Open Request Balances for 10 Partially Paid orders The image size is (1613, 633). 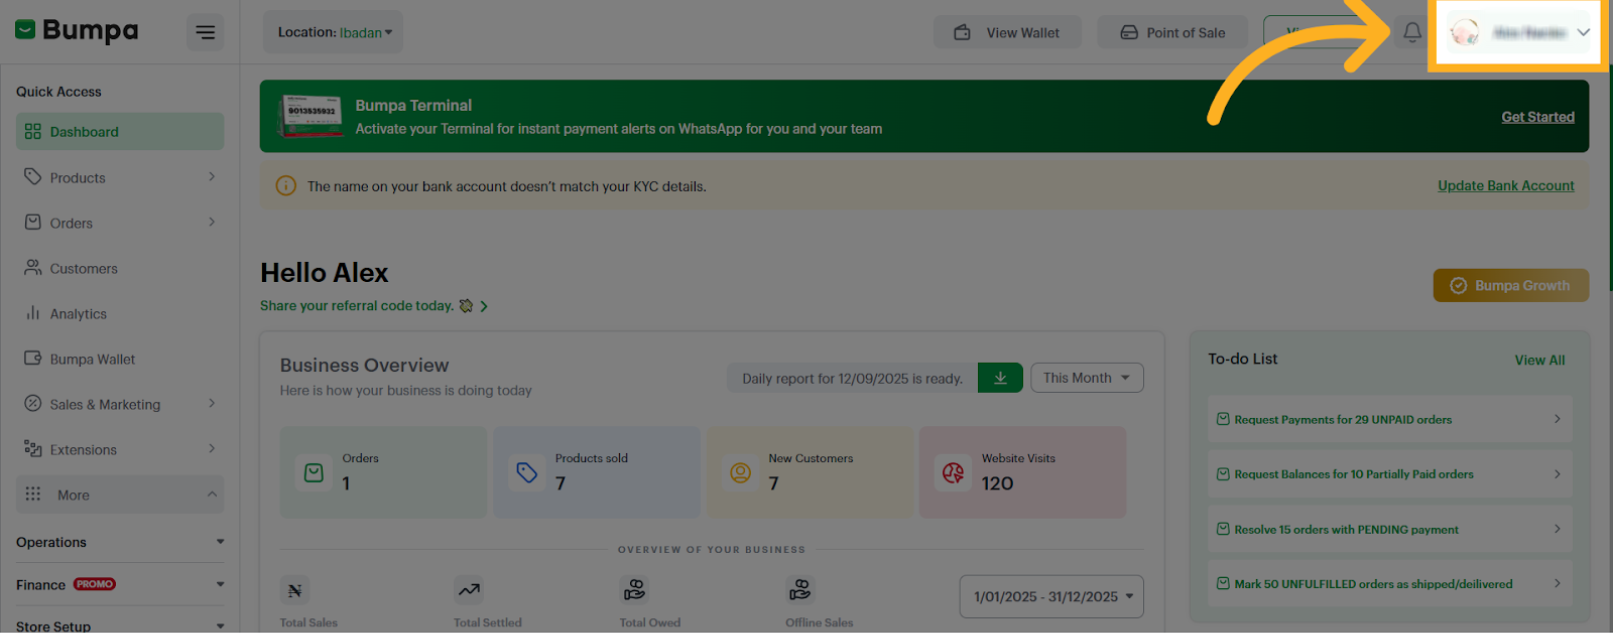(x=1389, y=474)
